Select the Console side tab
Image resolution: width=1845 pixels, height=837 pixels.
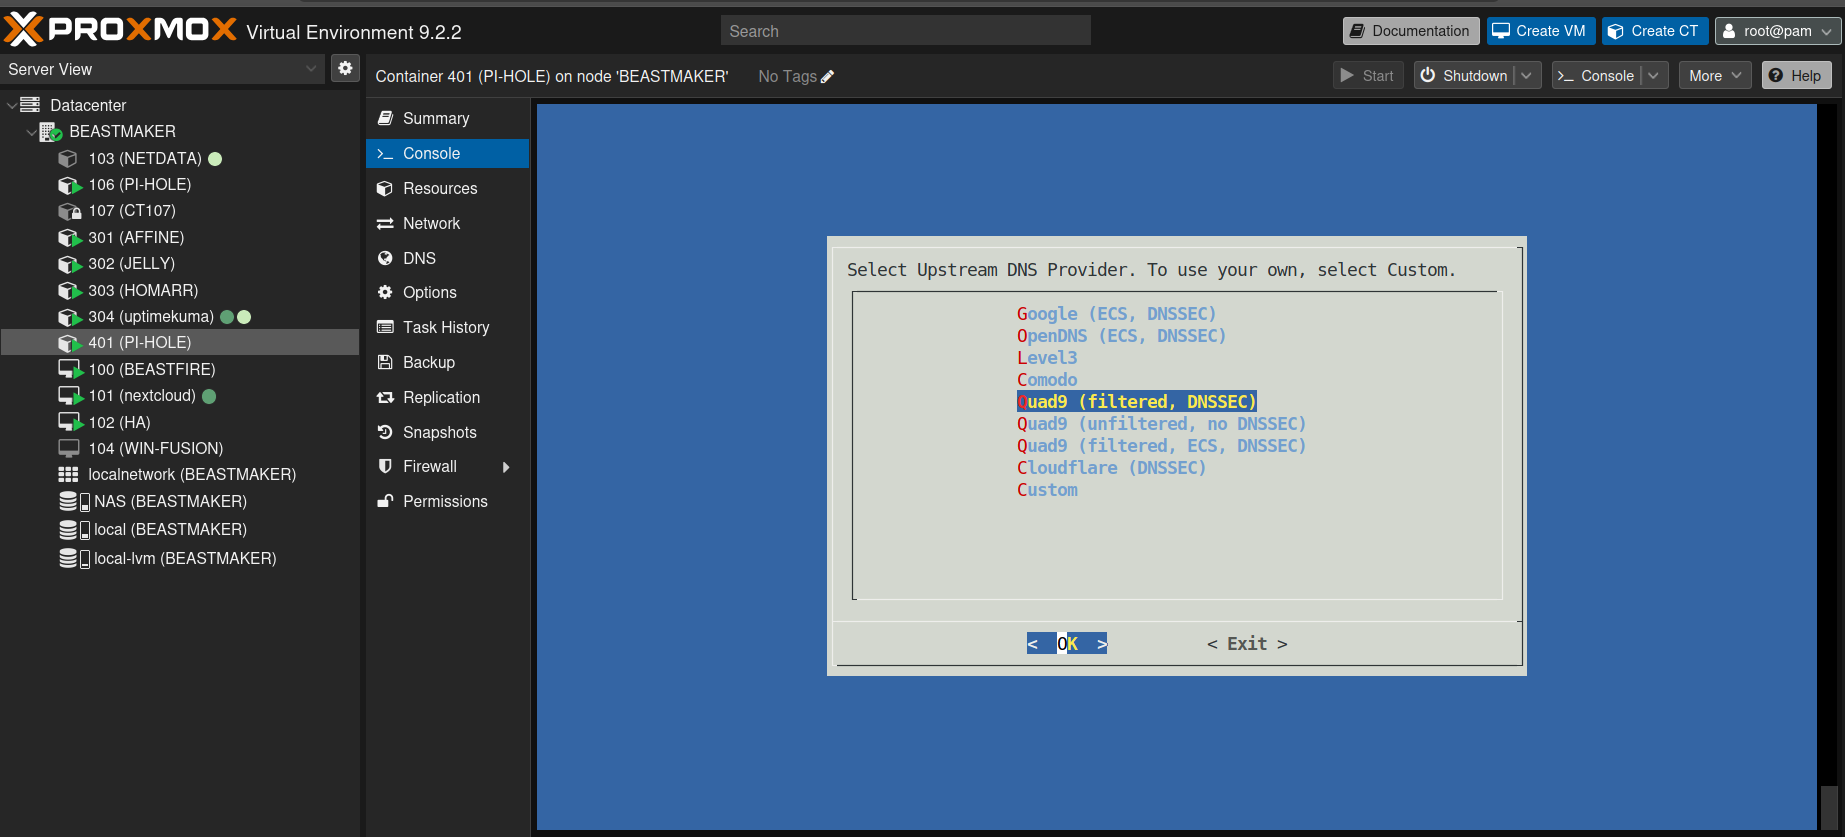pyautogui.click(x=447, y=153)
